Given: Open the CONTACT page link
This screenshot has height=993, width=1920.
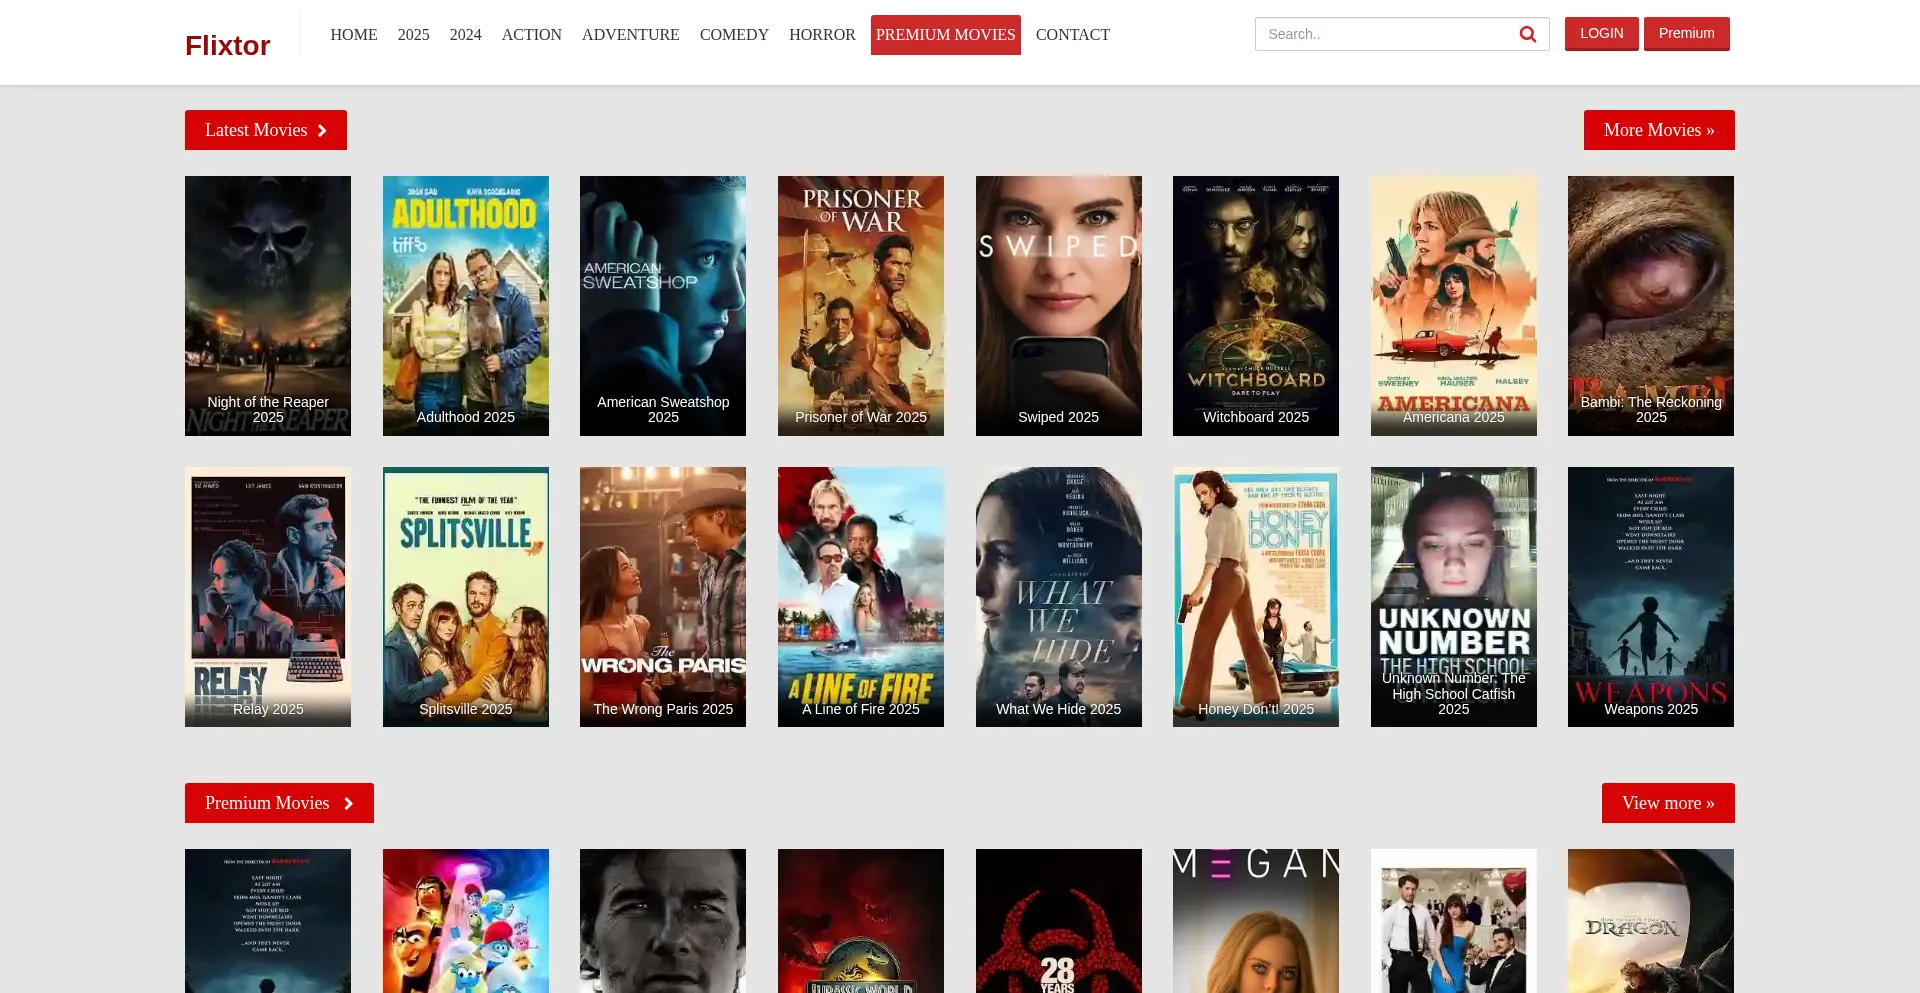Looking at the screenshot, I should click(1073, 35).
